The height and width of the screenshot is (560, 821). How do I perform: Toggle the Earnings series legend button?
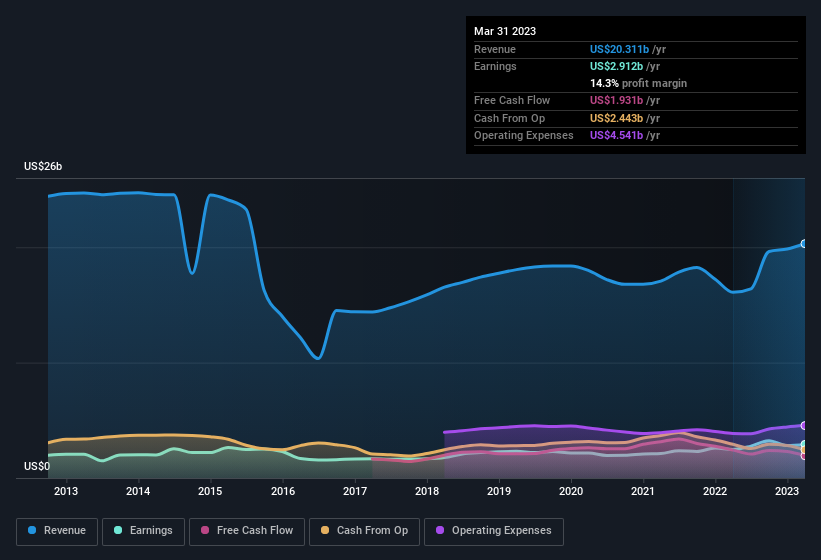143,531
